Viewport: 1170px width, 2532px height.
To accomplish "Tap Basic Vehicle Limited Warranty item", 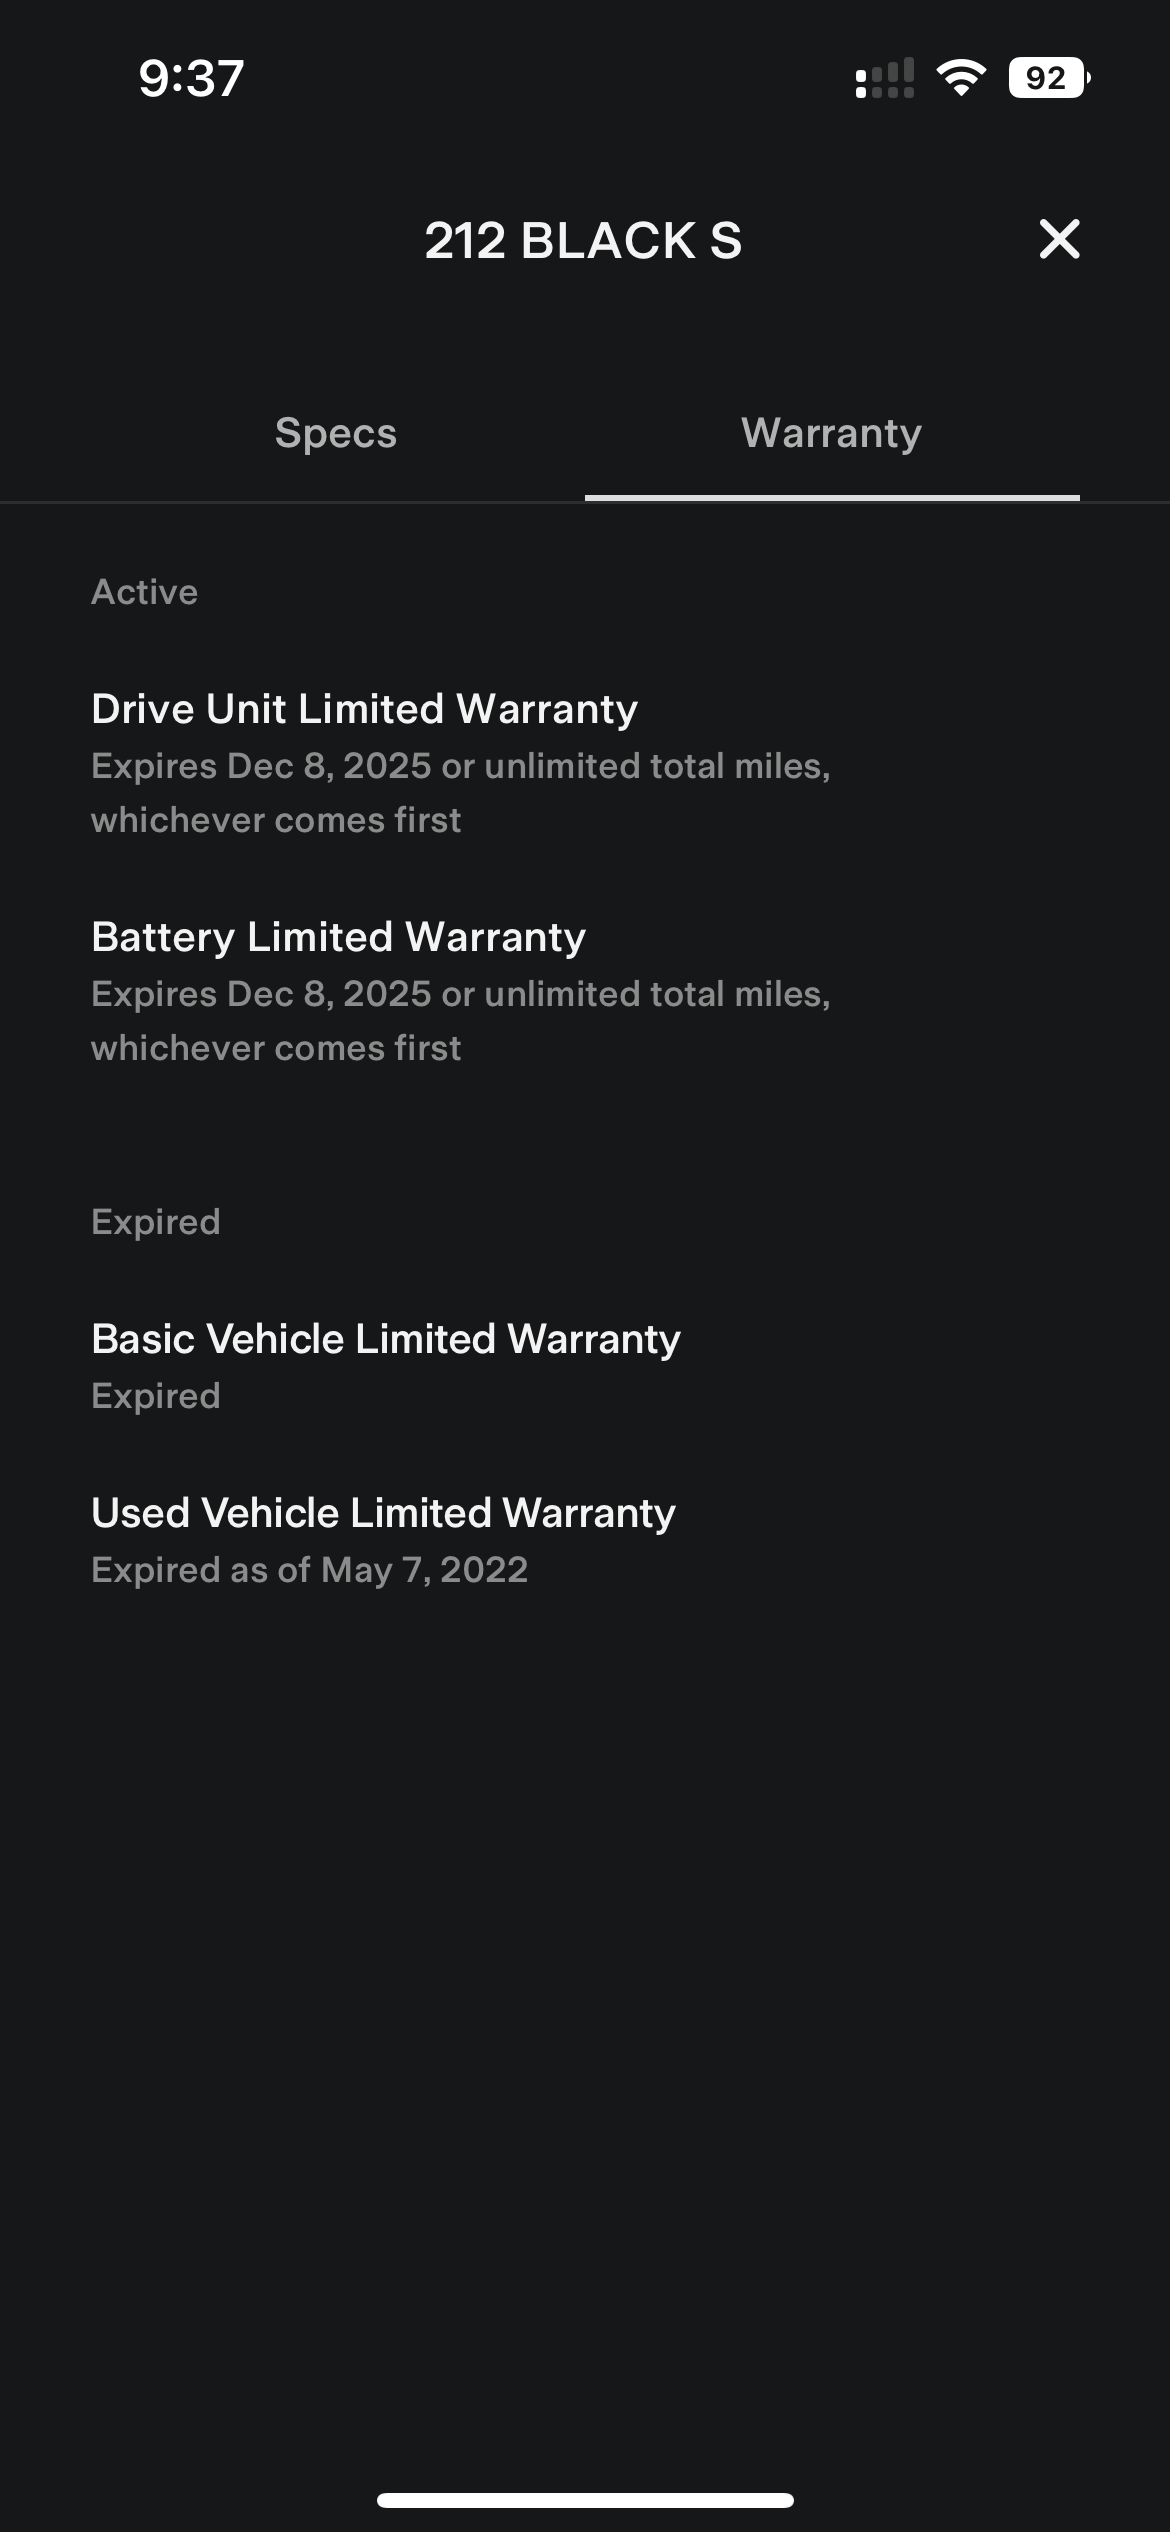I will click(385, 1339).
